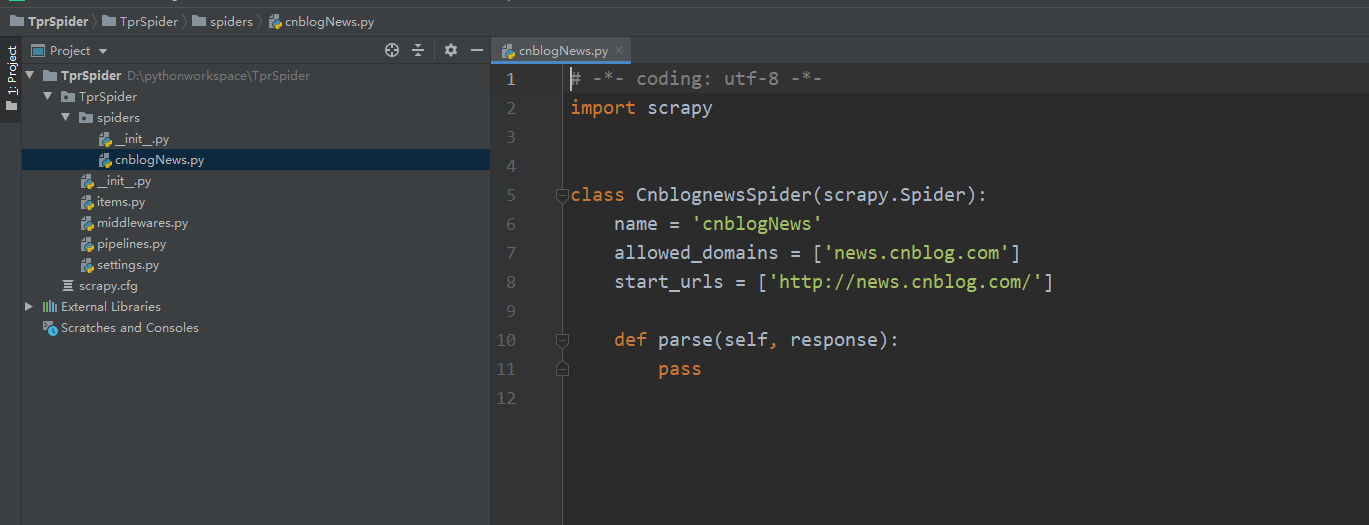Screen dimensions: 1369x525
Task: Select __init__.py inside spiders folder
Action: (x=256, y=139)
